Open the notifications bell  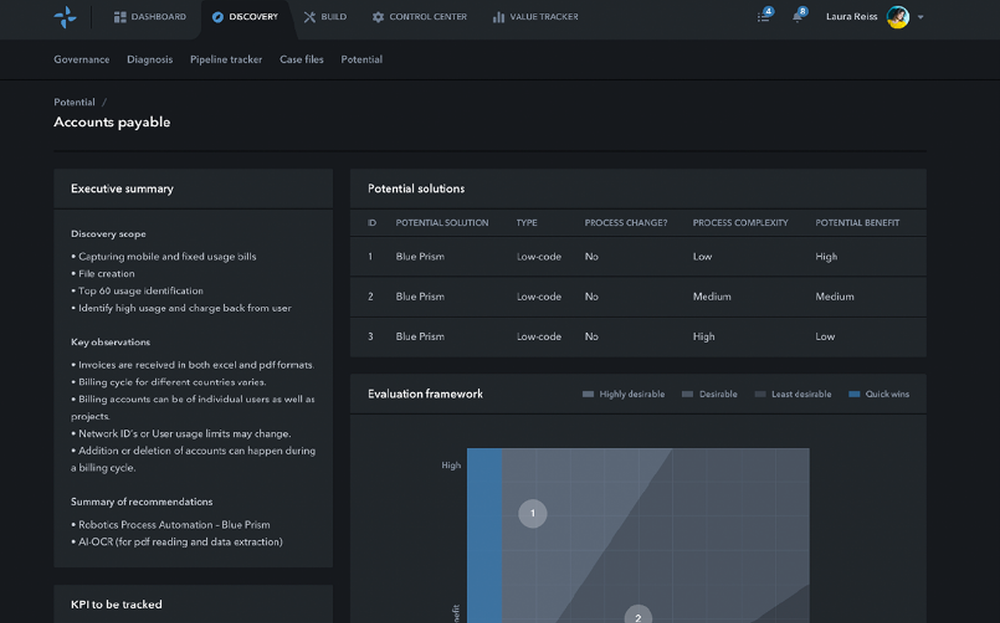(798, 16)
